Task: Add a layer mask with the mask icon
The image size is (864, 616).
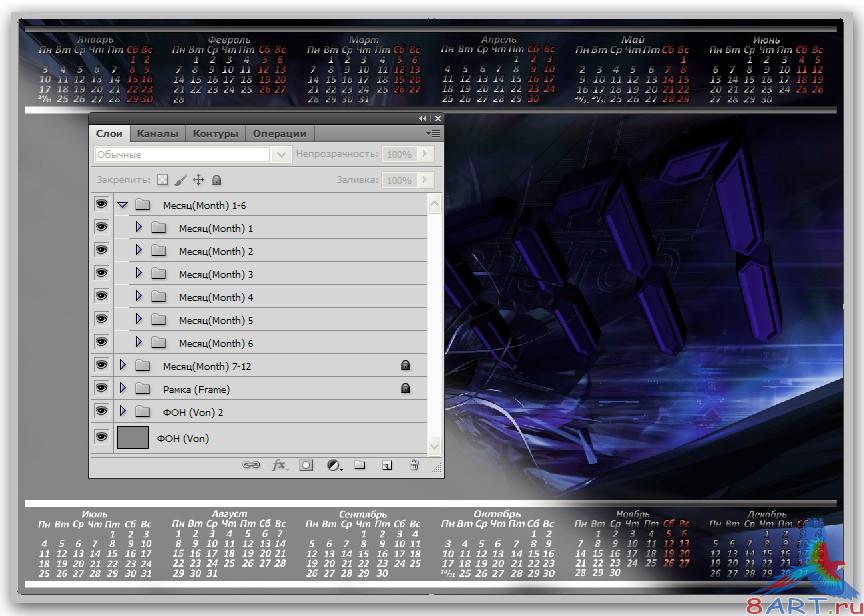Action: coord(307,465)
